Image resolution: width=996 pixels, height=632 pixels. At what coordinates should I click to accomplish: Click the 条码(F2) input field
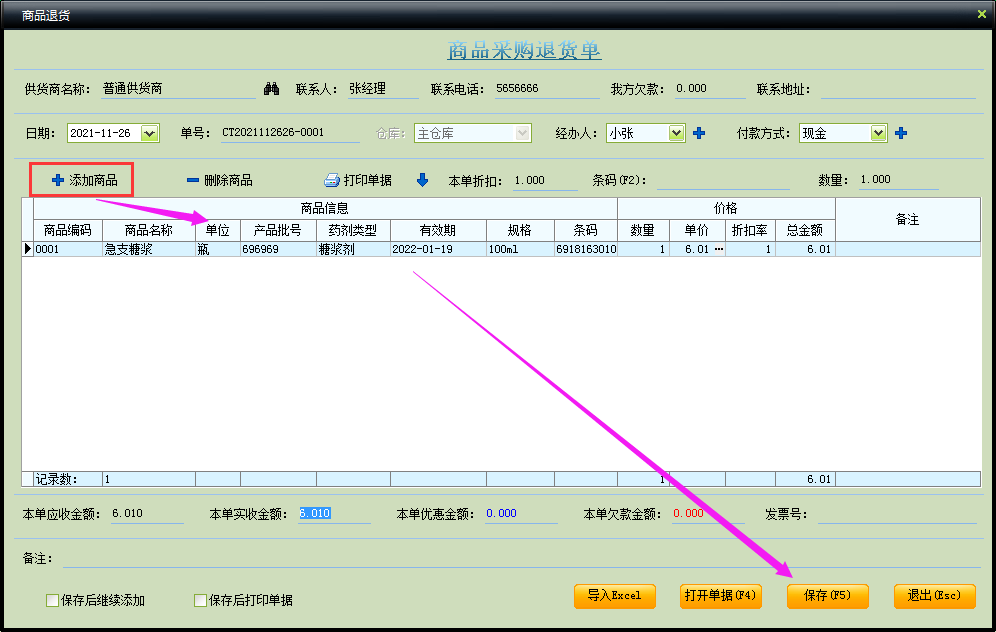click(723, 180)
